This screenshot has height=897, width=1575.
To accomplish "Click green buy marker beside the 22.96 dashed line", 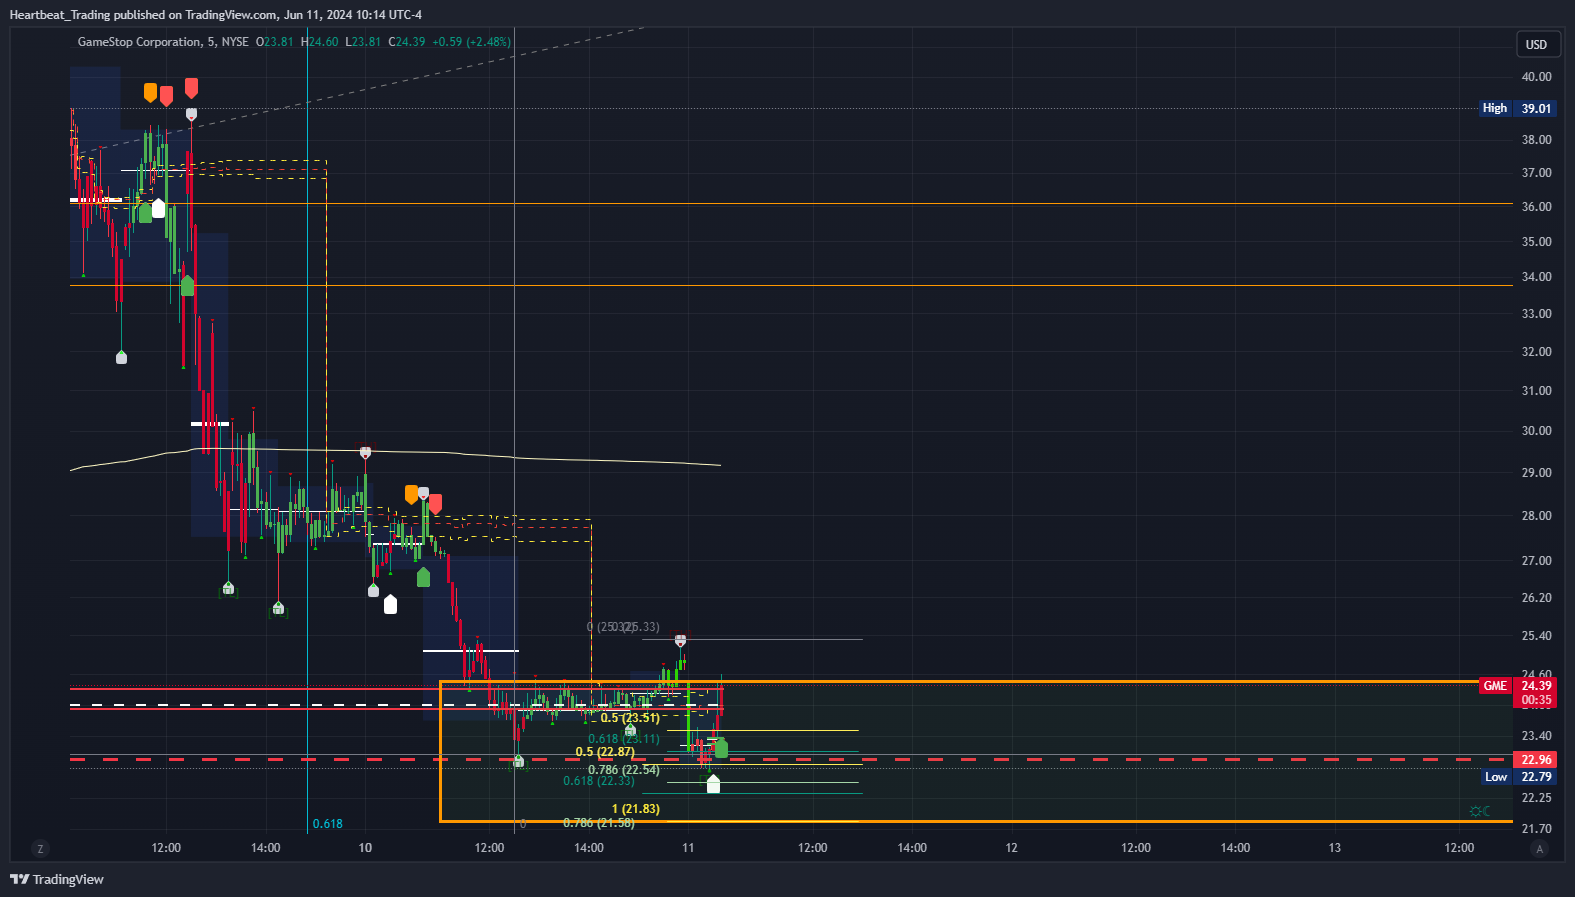I will coord(721,748).
